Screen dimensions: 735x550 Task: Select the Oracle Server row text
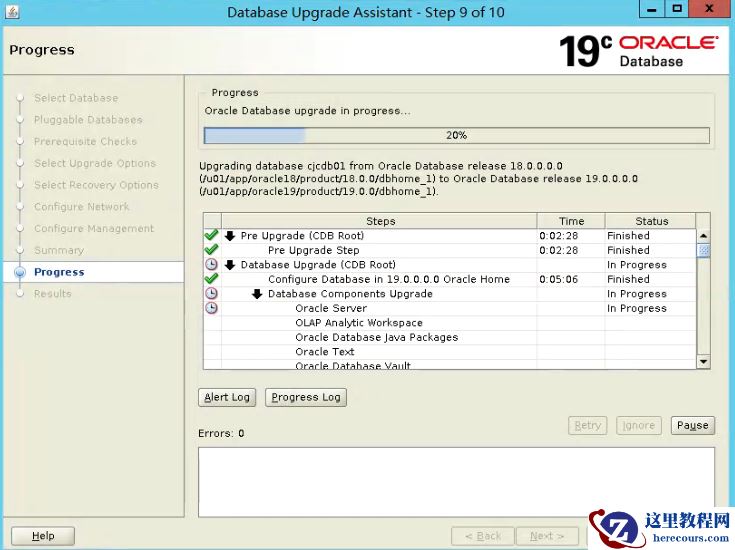331,308
